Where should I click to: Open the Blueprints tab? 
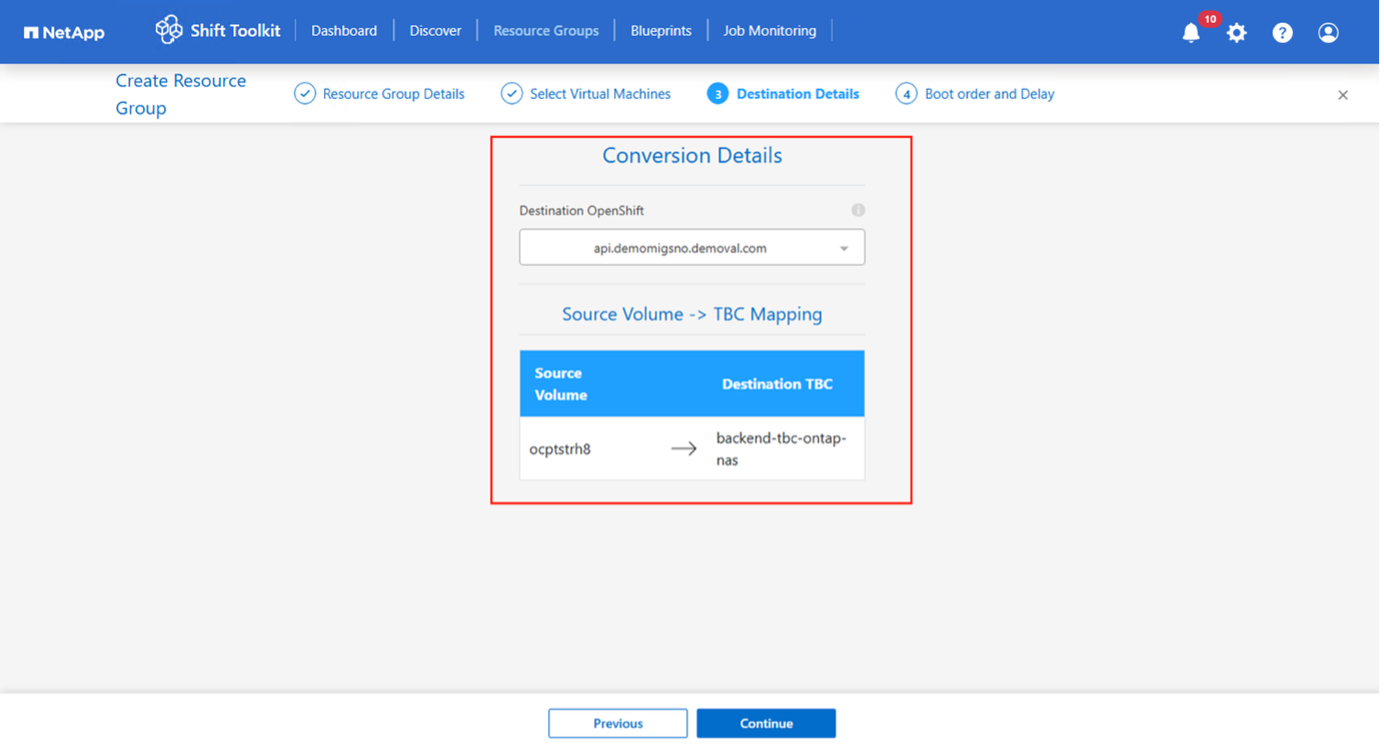(661, 31)
